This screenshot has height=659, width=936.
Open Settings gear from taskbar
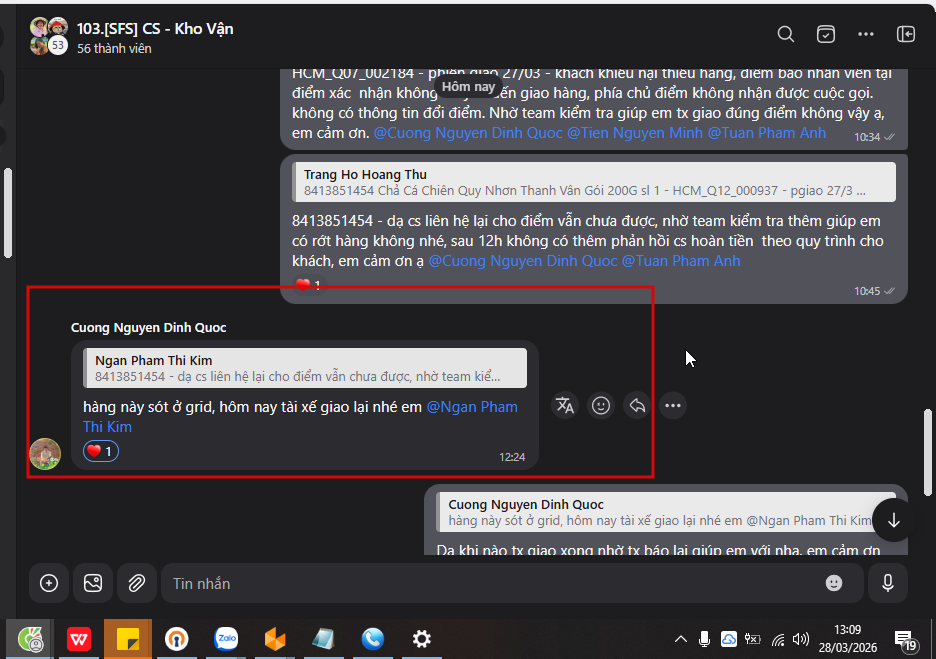[x=421, y=639]
